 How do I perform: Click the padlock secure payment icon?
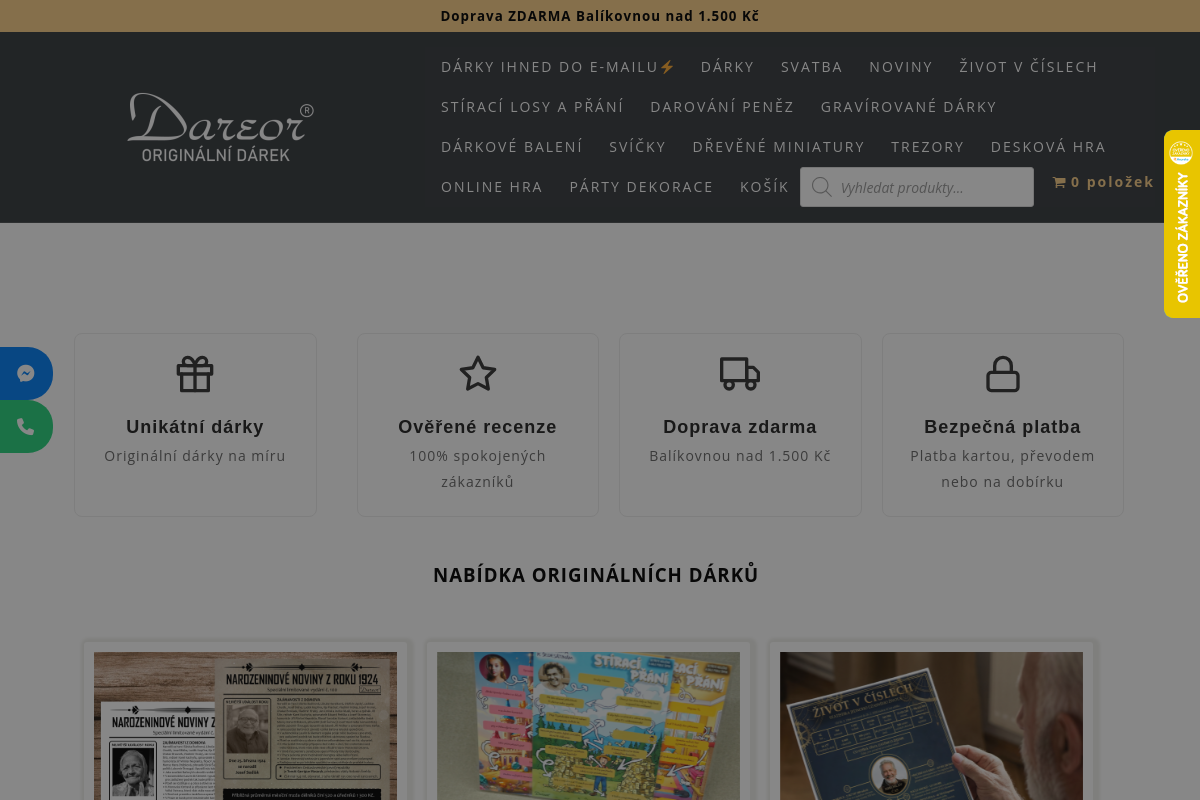[1003, 374]
